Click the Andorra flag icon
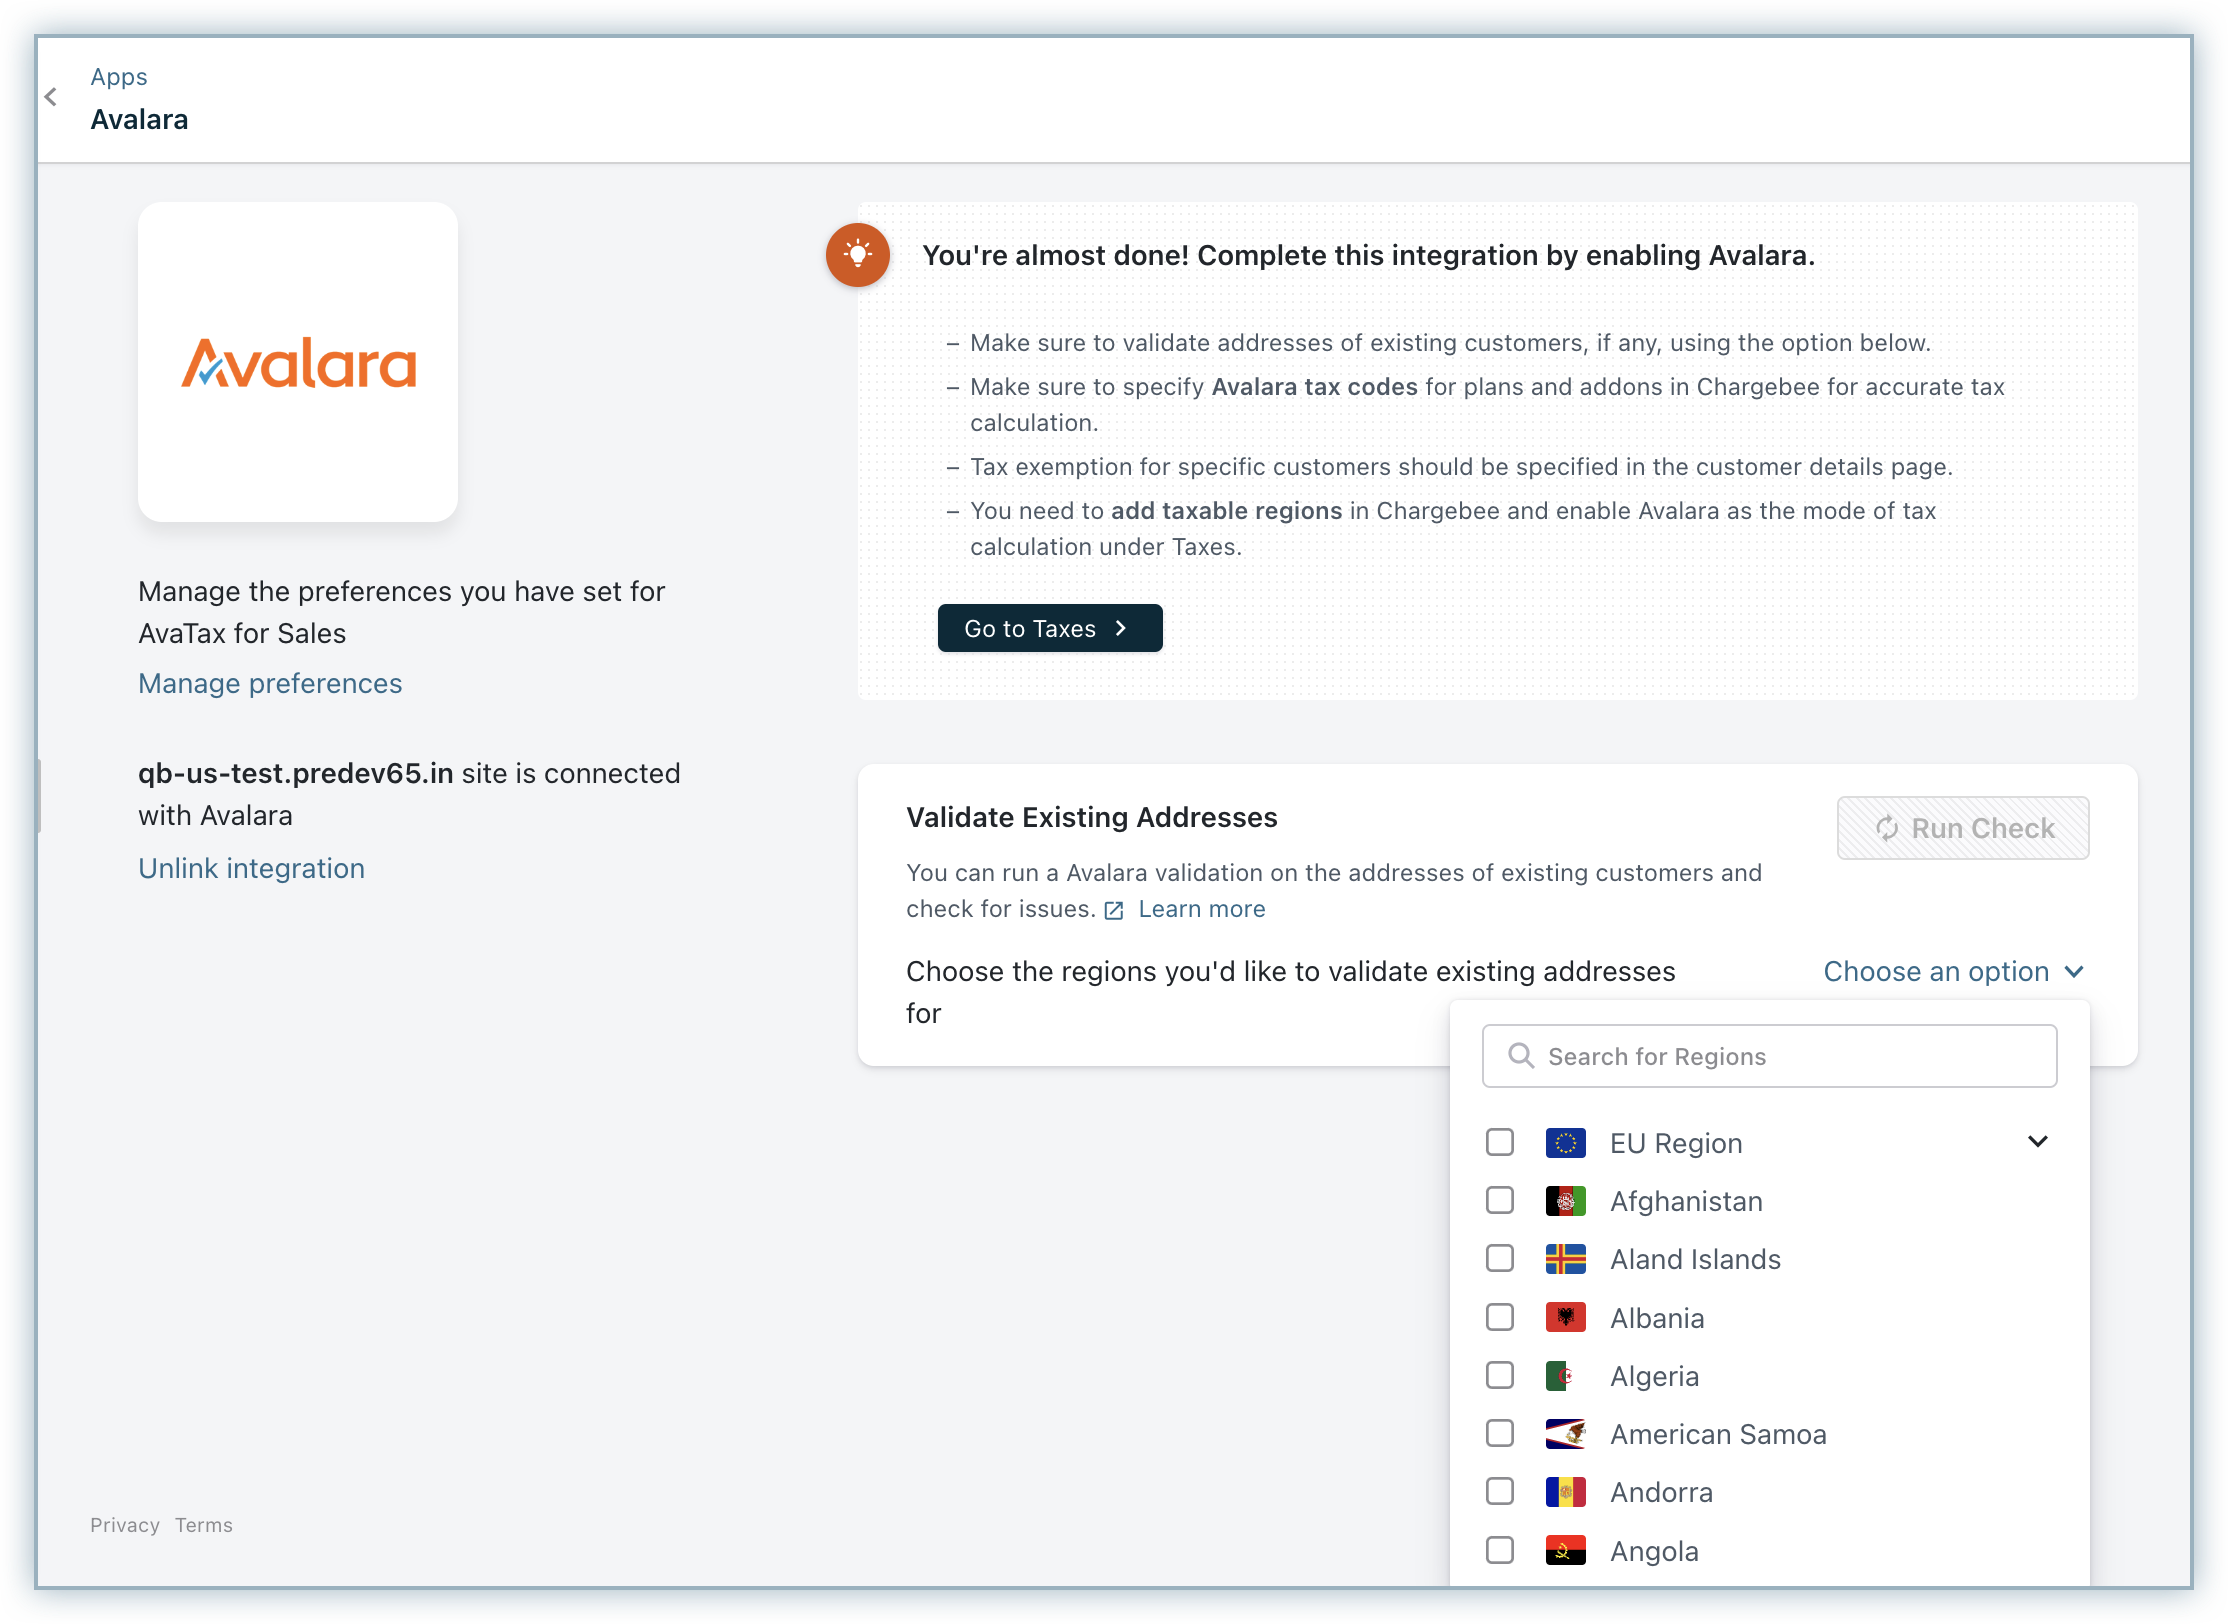The width and height of the screenshot is (2228, 1624). click(x=1565, y=1492)
